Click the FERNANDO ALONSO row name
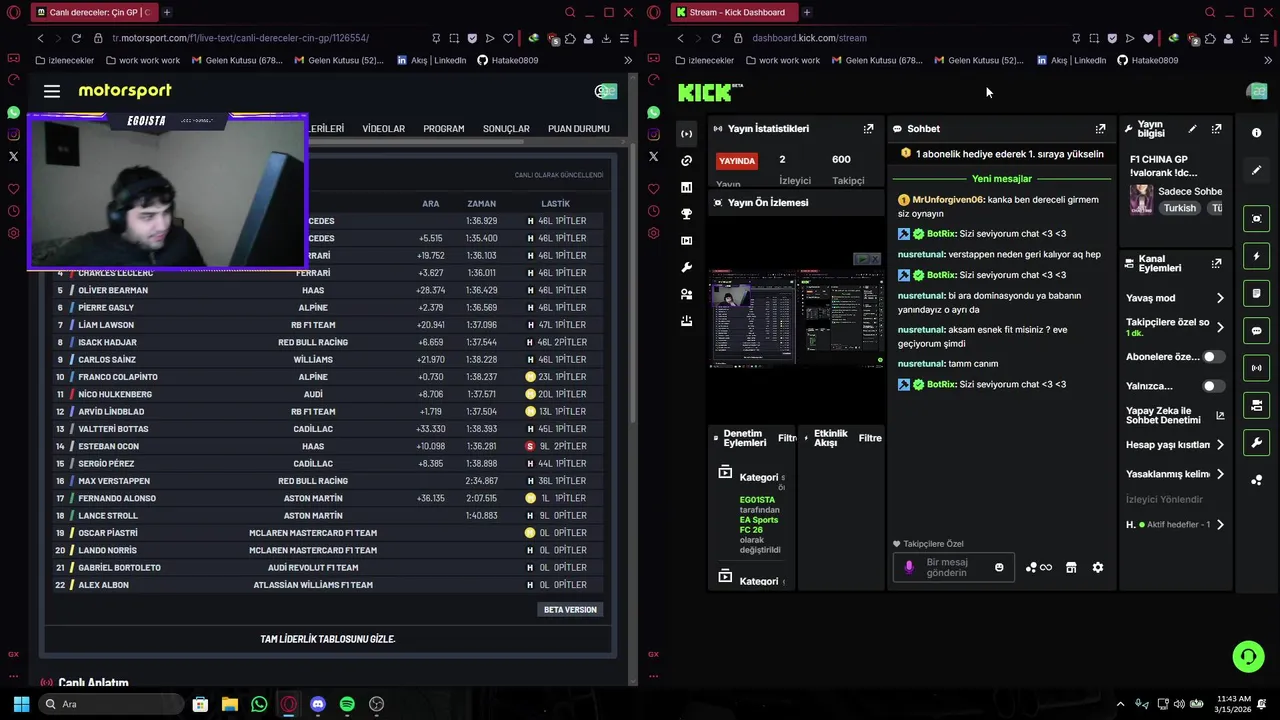 point(117,498)
